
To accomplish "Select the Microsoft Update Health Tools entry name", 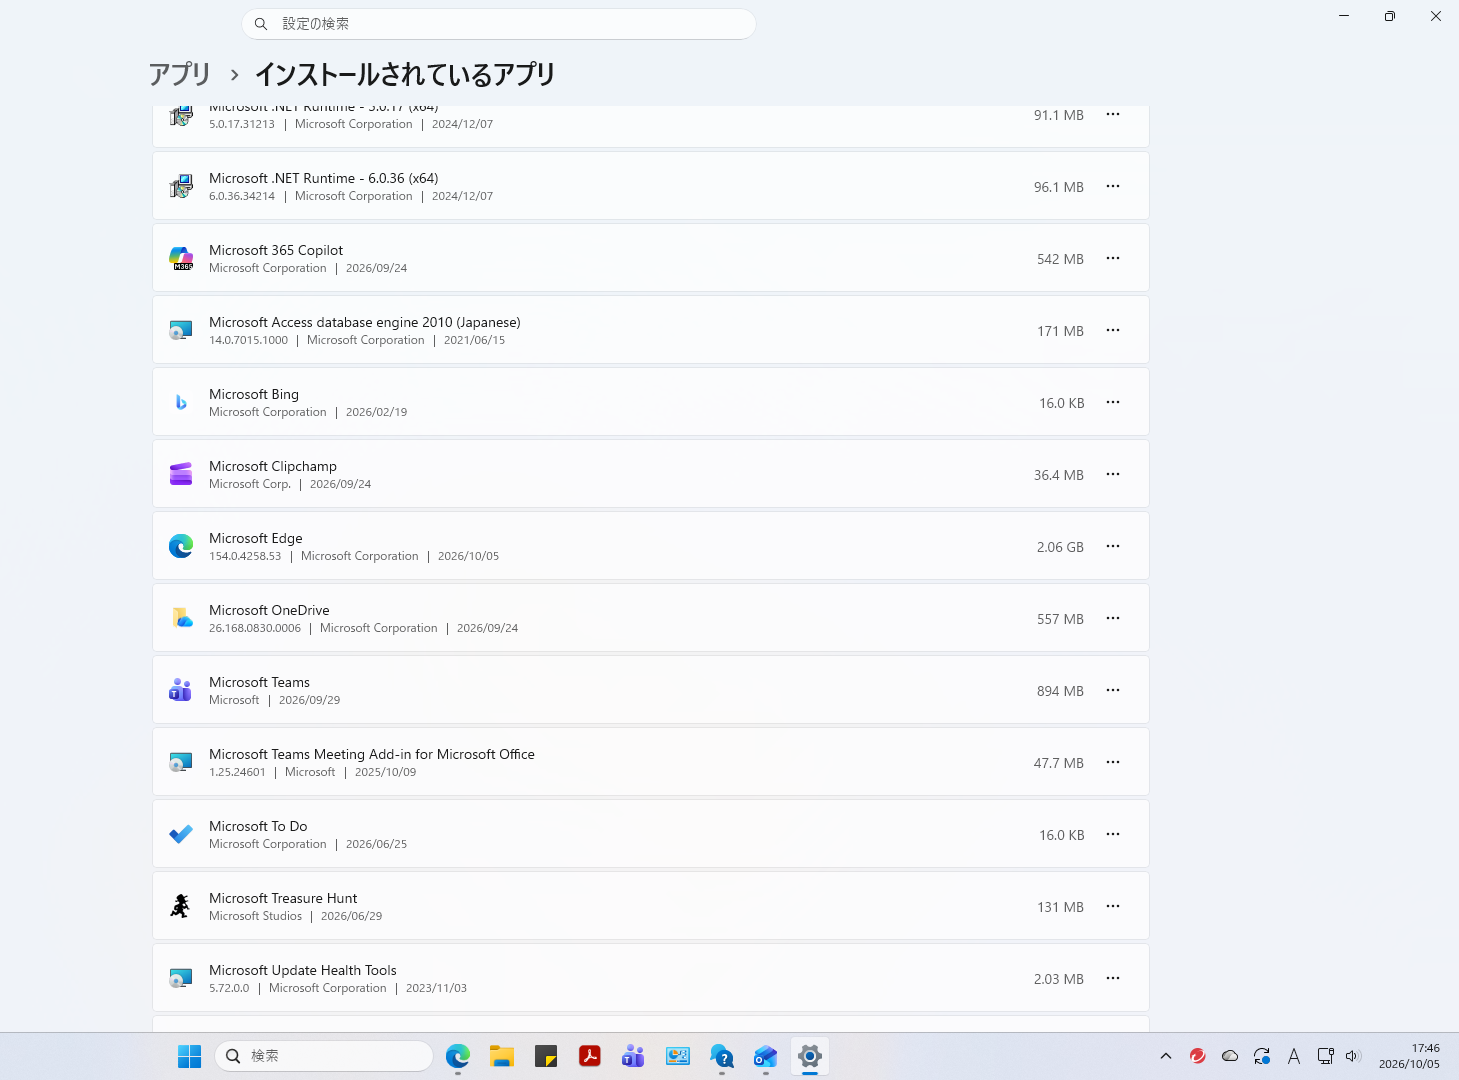I will 303,970.
